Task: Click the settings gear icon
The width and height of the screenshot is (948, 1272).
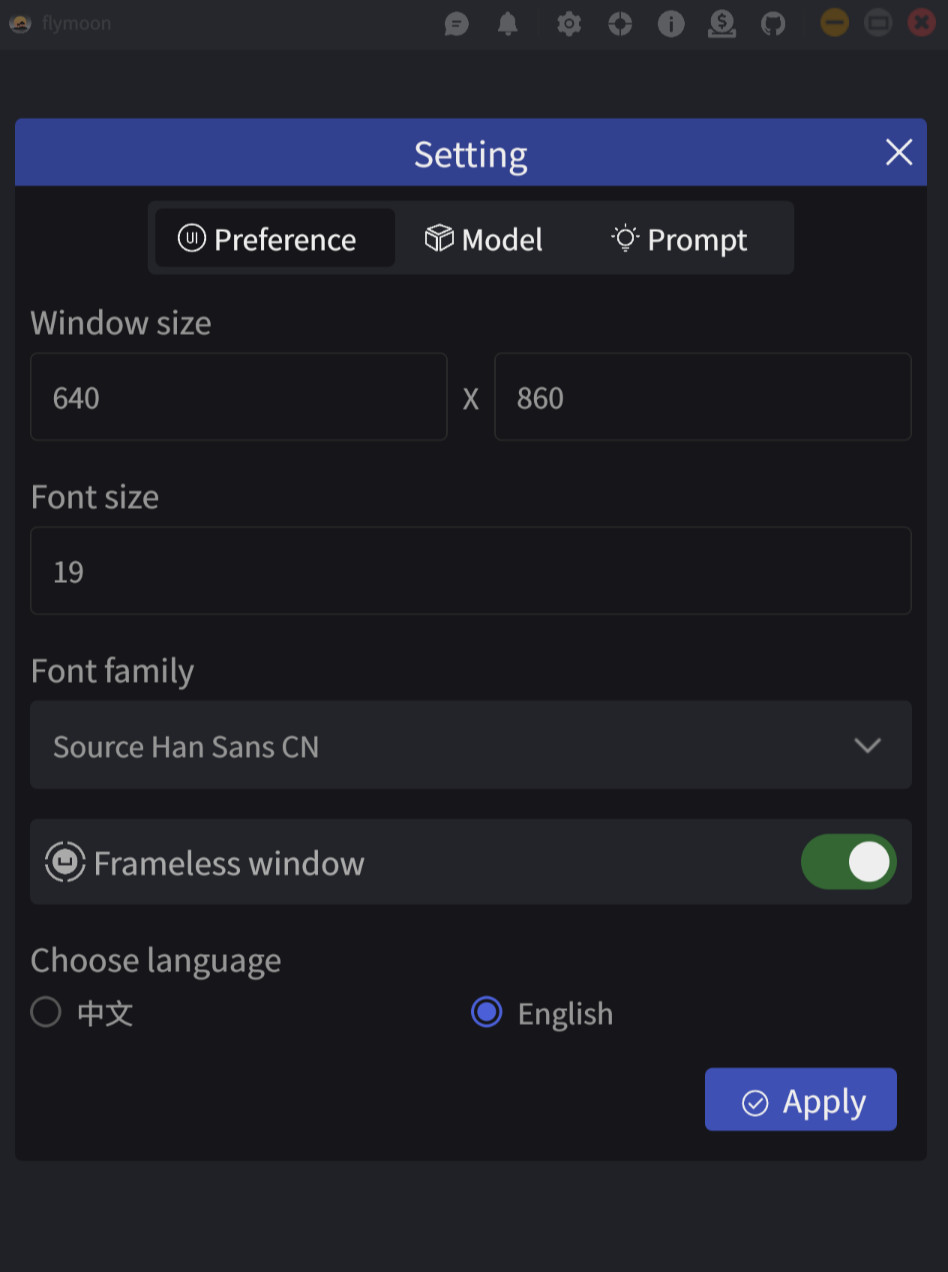Action: coord(569,23)
